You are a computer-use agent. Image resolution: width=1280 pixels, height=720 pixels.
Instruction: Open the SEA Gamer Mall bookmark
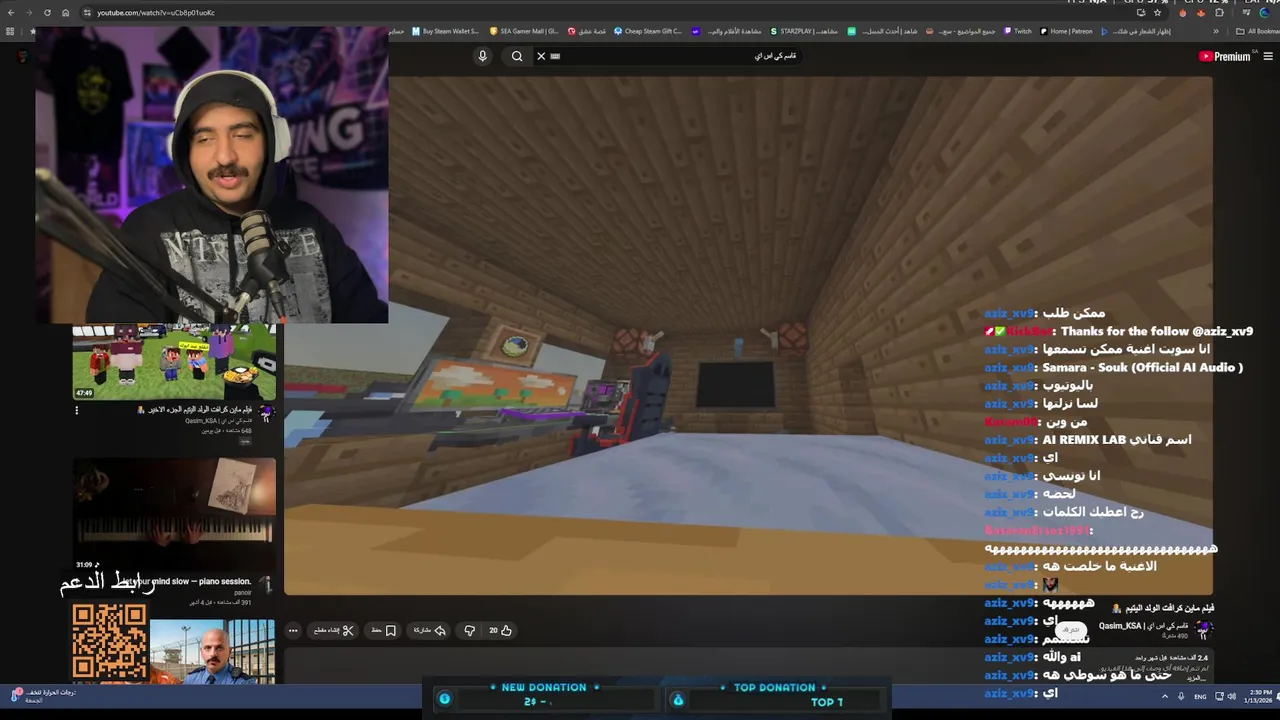pos(523,31)
